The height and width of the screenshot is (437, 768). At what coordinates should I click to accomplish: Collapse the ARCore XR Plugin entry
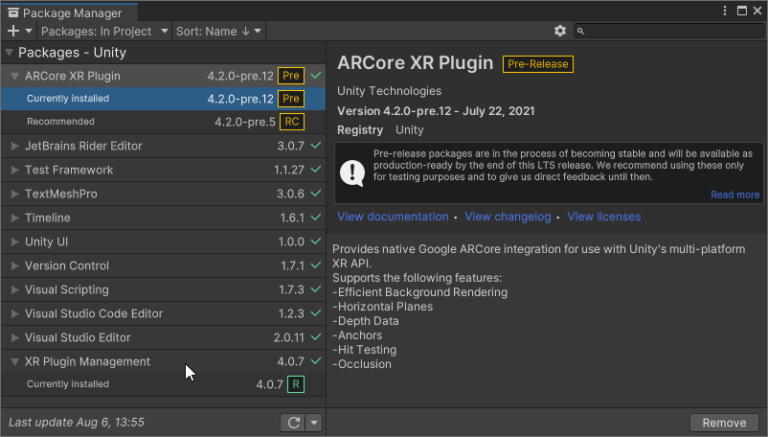(x=15, y=76)
